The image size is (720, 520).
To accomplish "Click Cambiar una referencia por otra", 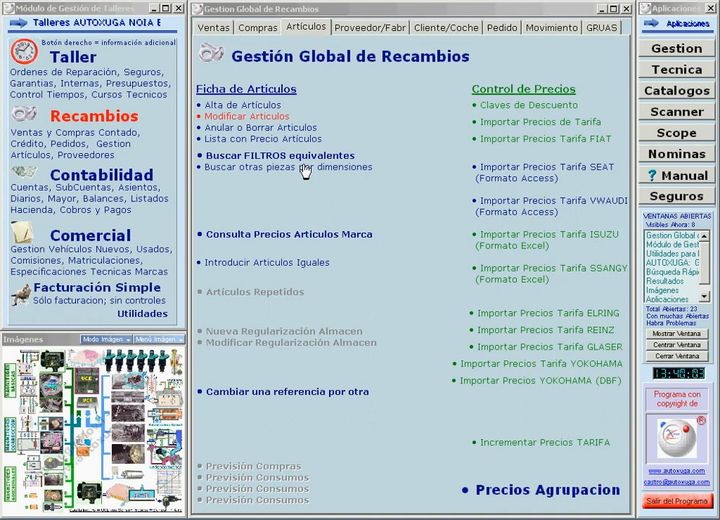I will click(x=287, y=392).
